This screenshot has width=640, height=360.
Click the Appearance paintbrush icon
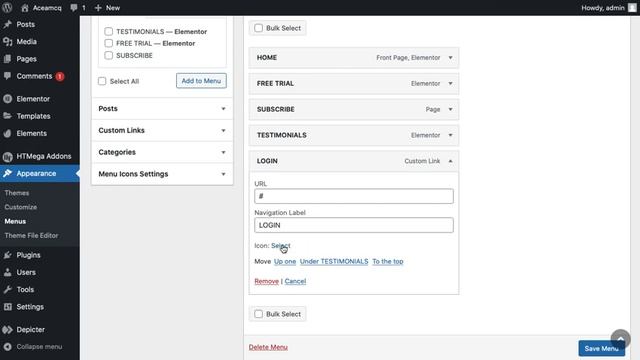[x=7, y=173]
